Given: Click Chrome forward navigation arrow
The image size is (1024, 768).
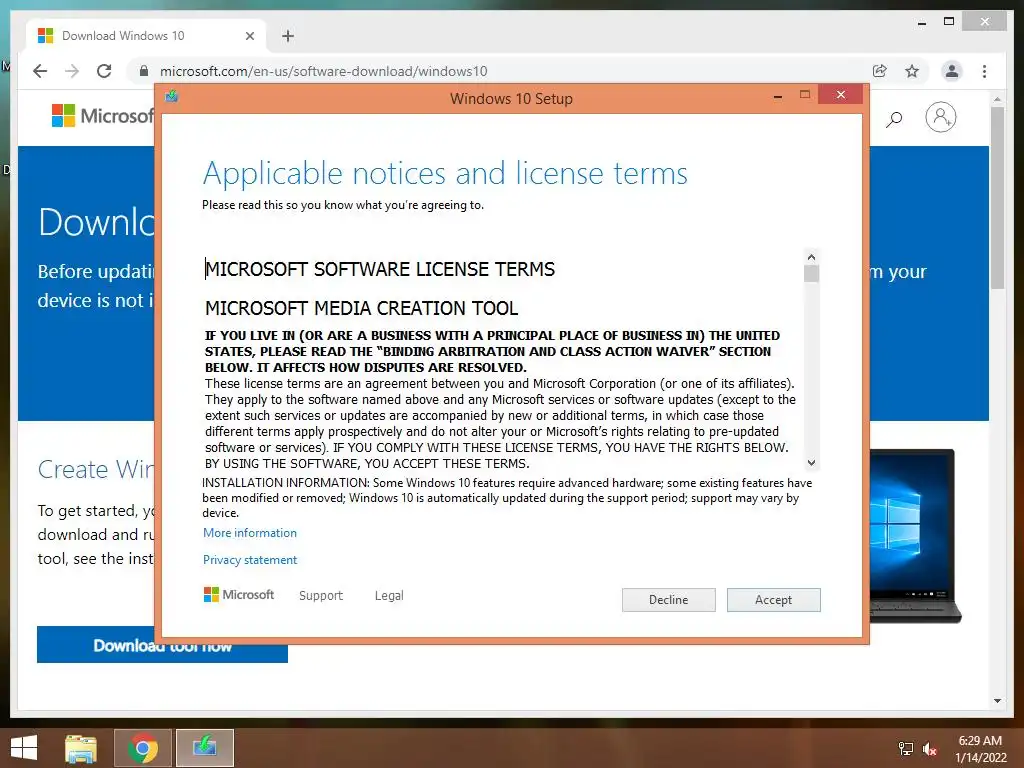Looking at the screenshot, I should (72, 71).
